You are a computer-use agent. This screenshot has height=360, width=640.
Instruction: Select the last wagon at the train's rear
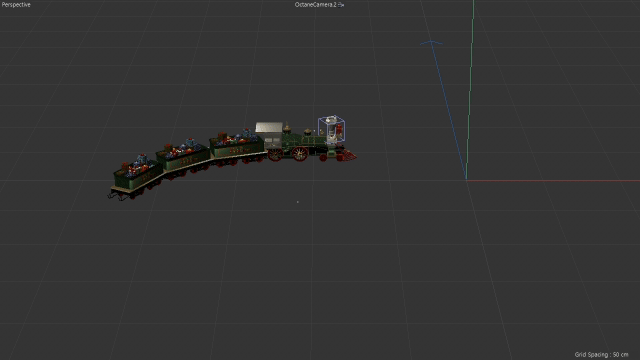pyautogui.click(x=135, y=176)
